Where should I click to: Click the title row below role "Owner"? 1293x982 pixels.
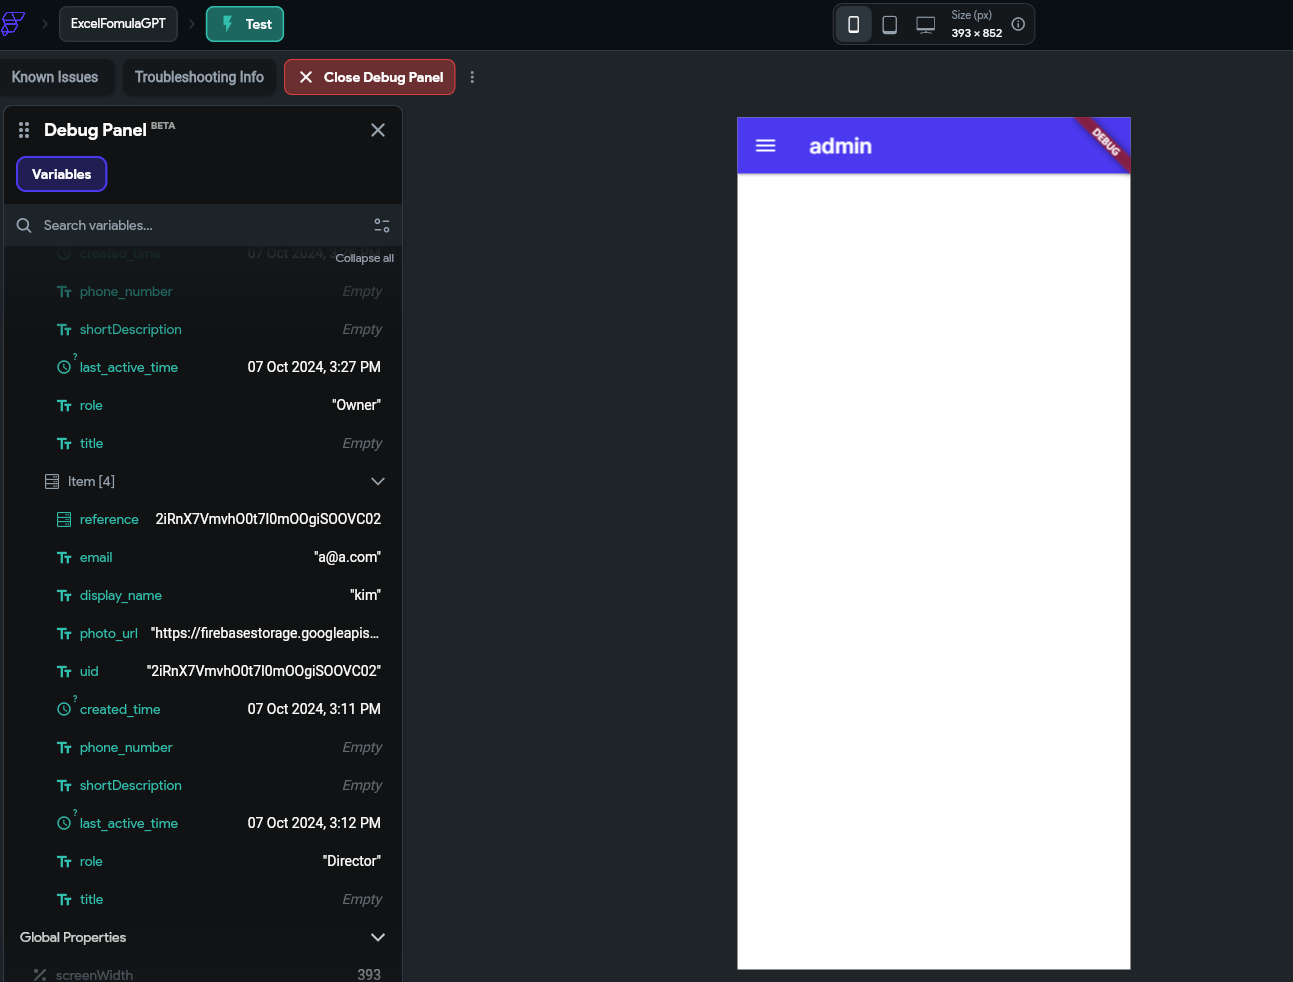click(203, 443)
